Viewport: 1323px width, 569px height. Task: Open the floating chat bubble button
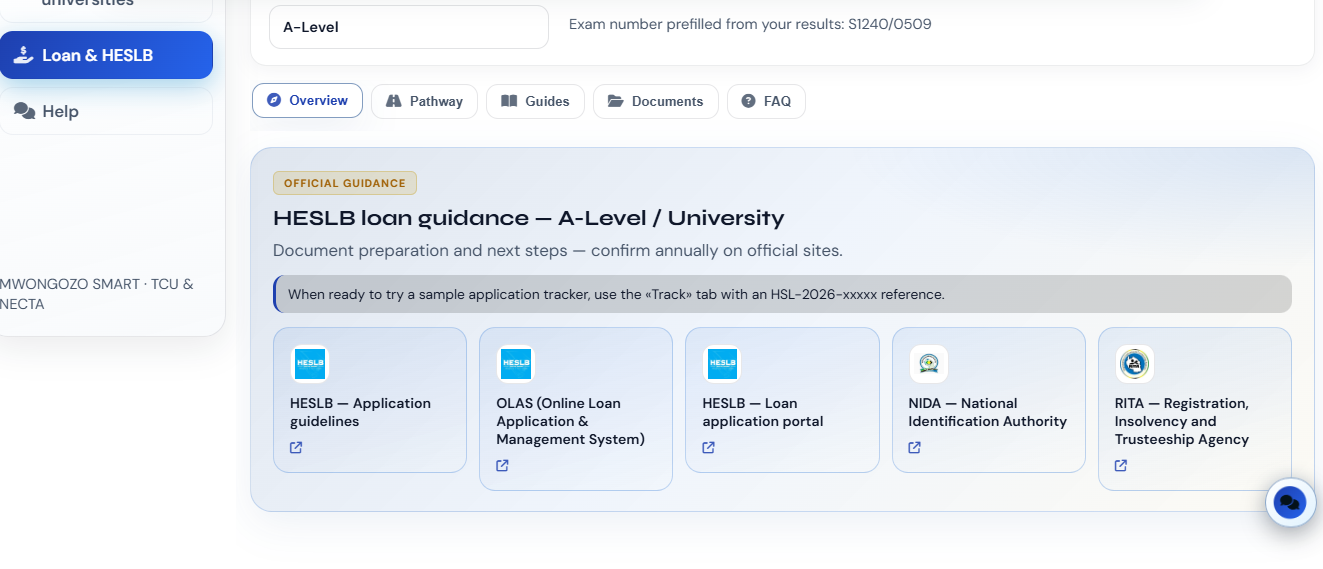click(1291, 502)
